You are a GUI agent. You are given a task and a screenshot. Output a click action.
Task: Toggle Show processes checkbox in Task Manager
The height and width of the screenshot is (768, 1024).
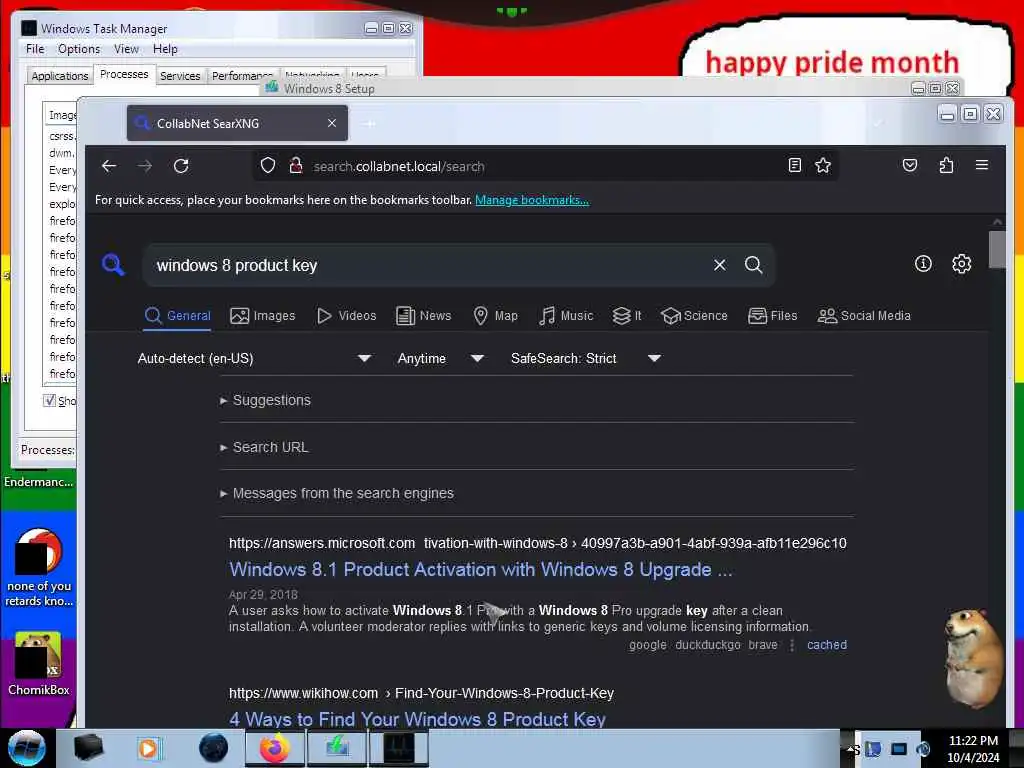[x=49, y=400]
